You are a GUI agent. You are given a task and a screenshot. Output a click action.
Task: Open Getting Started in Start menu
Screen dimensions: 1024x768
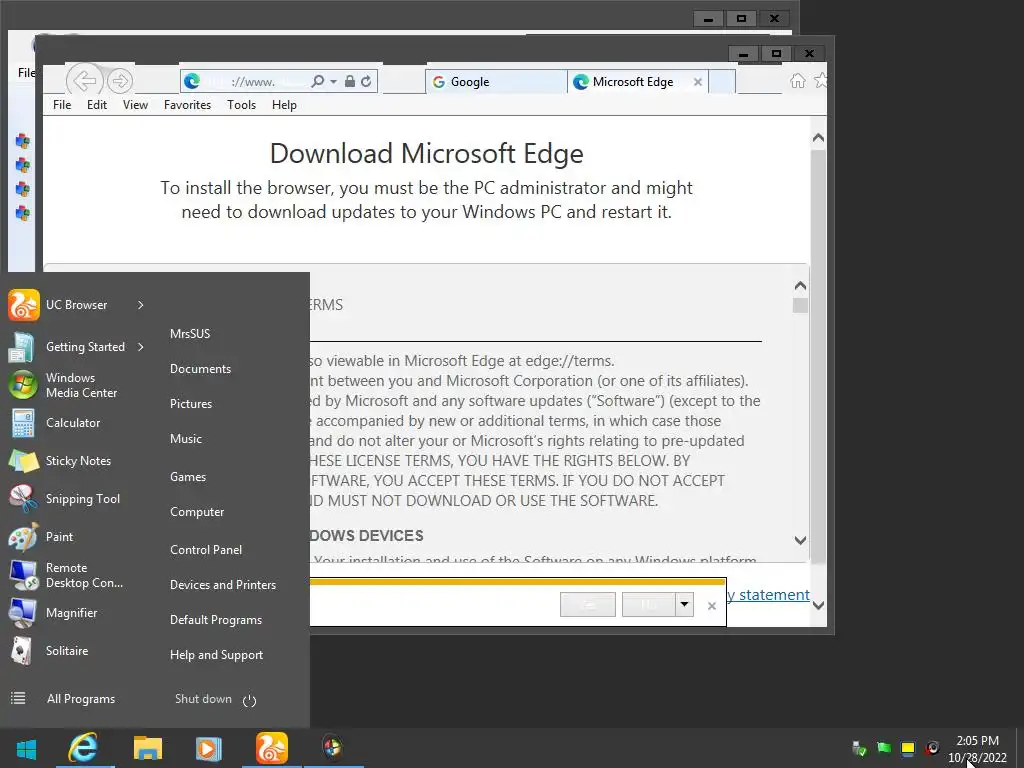pyautogui.click(x=76, y=347)
